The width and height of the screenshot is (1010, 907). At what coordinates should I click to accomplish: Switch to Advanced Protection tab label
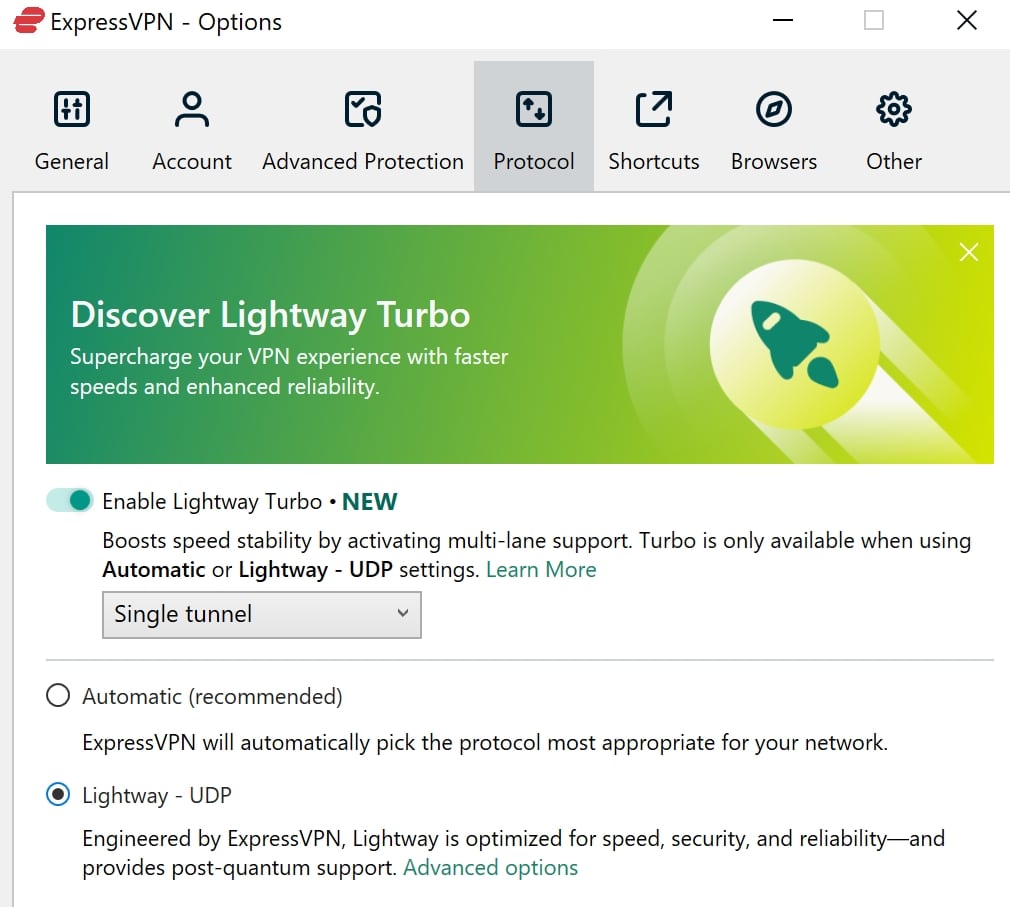coord(363,161)
